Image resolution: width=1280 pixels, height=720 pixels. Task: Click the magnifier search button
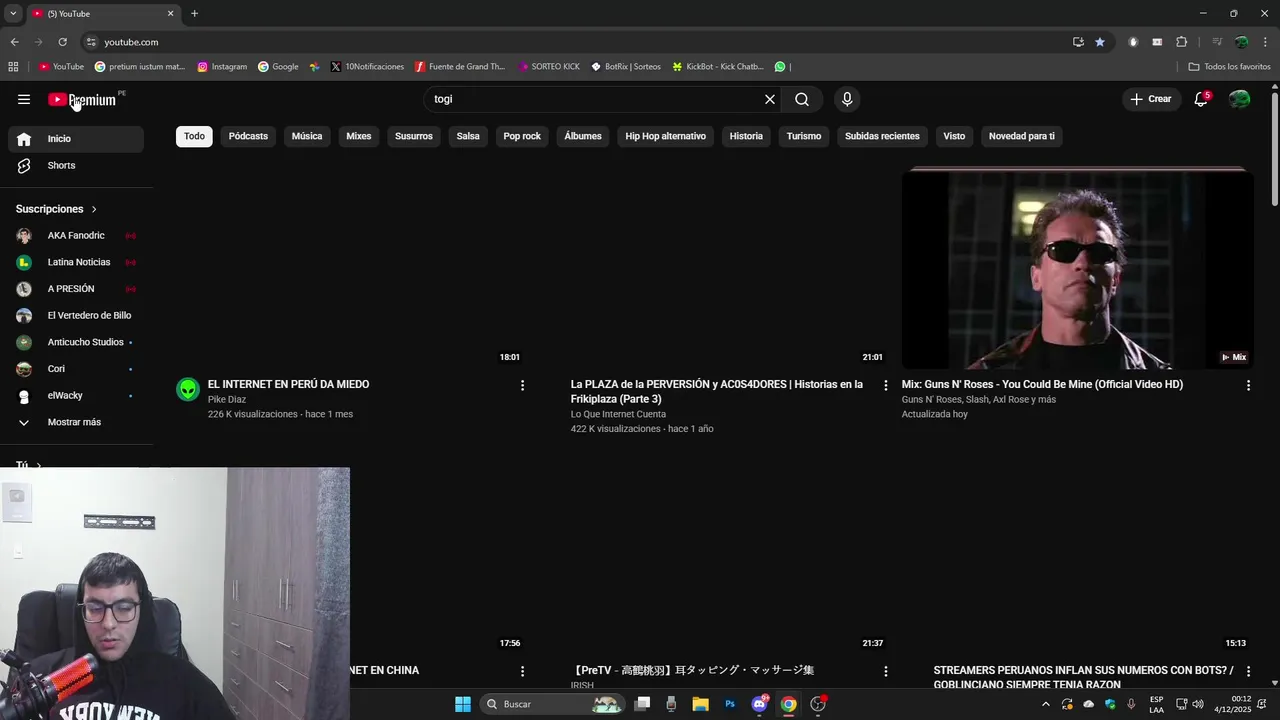coord(802,99)
